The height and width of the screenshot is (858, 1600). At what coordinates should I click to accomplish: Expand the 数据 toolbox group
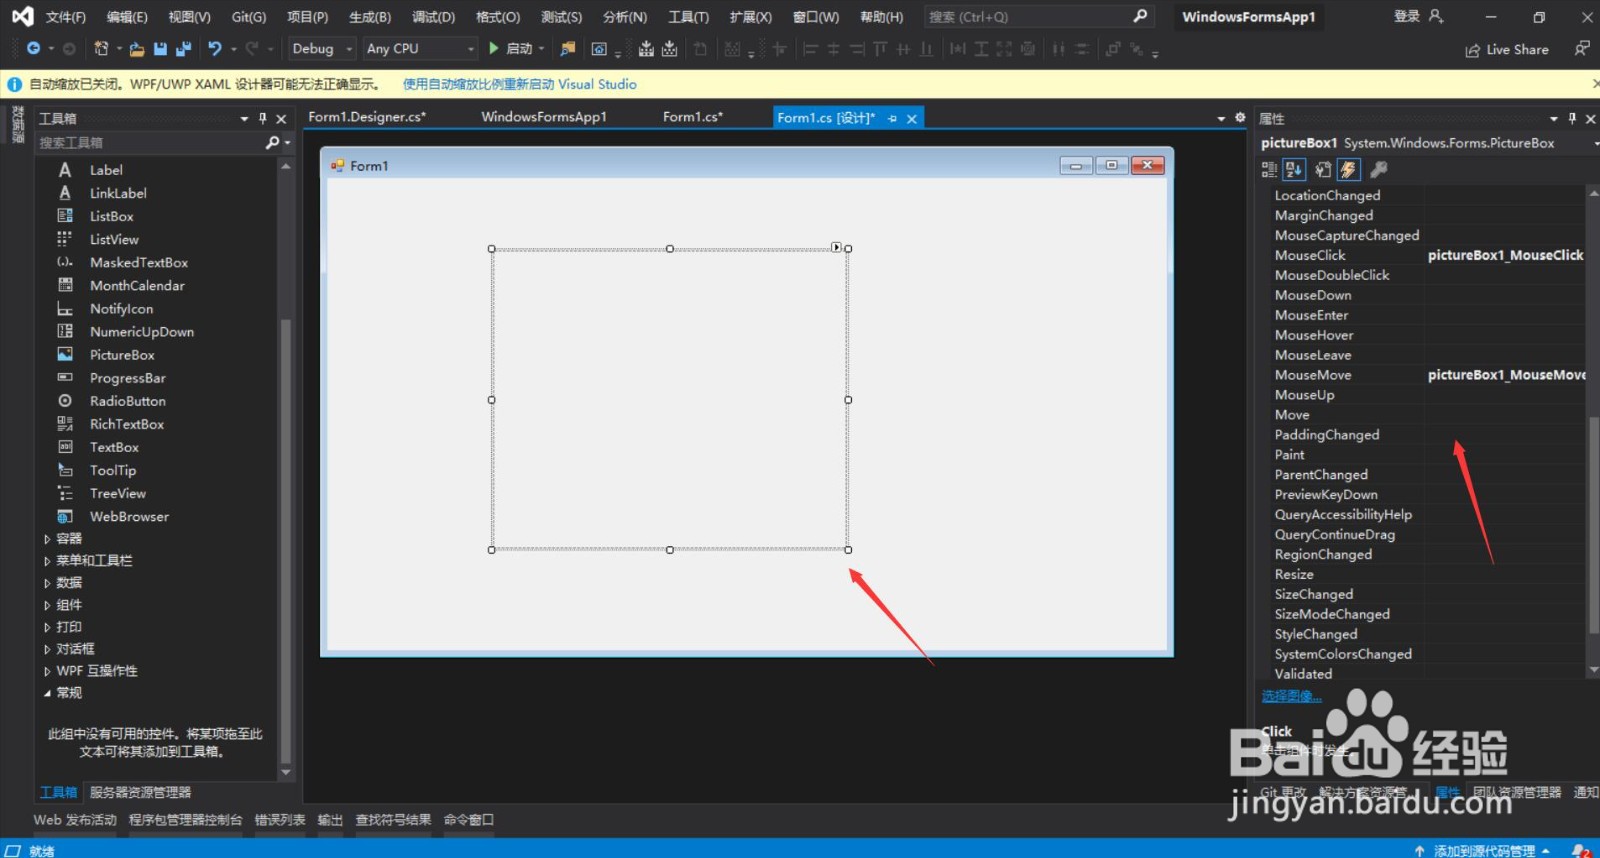pos(47,583)
